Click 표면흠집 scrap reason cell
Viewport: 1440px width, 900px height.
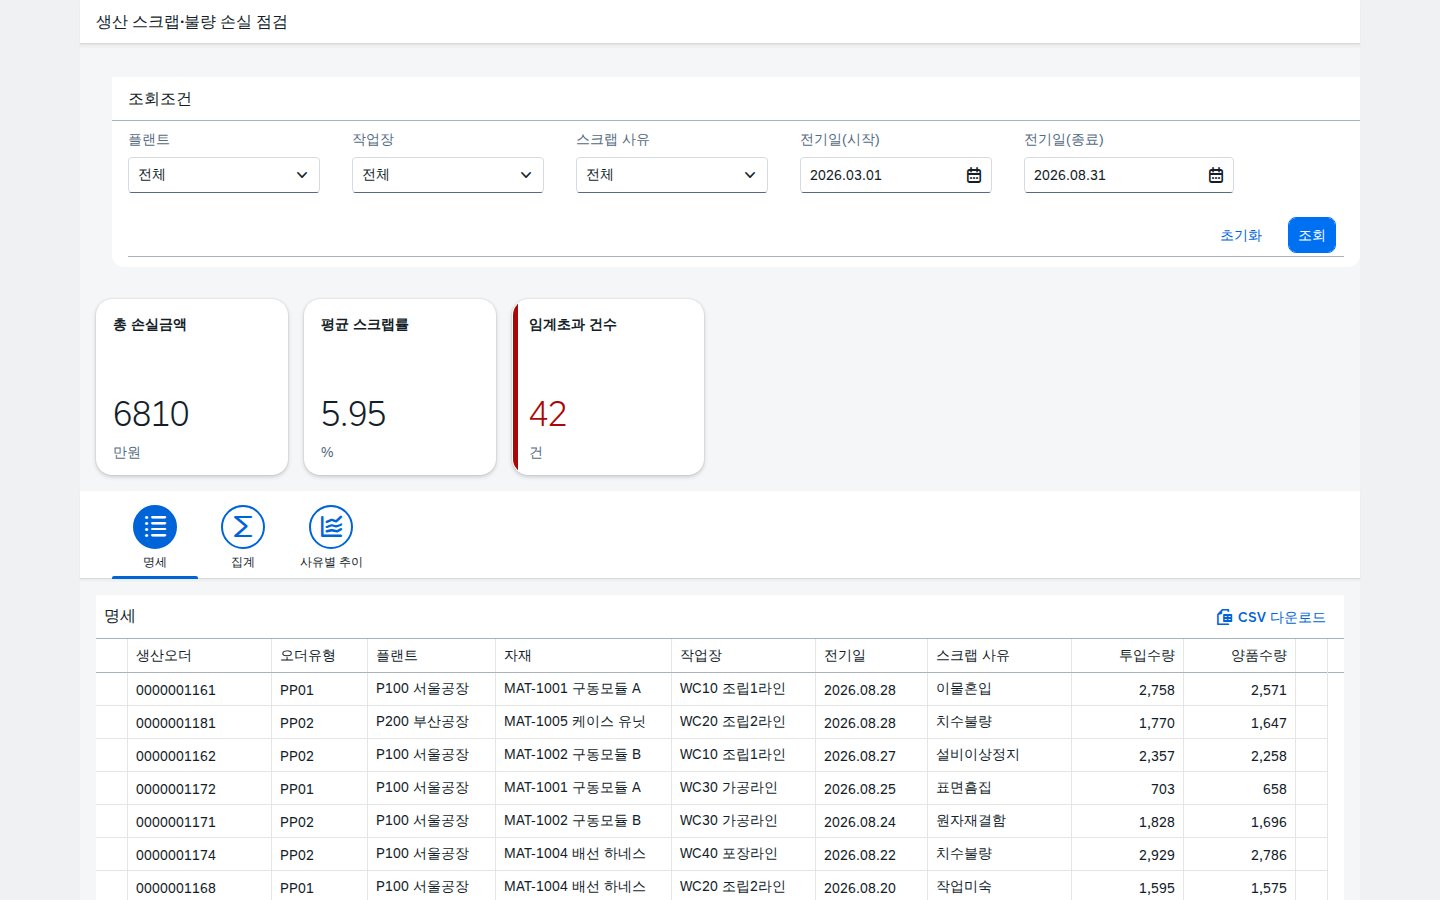tap(1000, 788)
